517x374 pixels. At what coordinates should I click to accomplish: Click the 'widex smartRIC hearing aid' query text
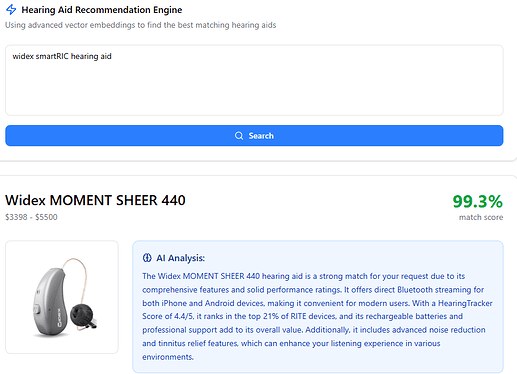click(x=62, y=56)
